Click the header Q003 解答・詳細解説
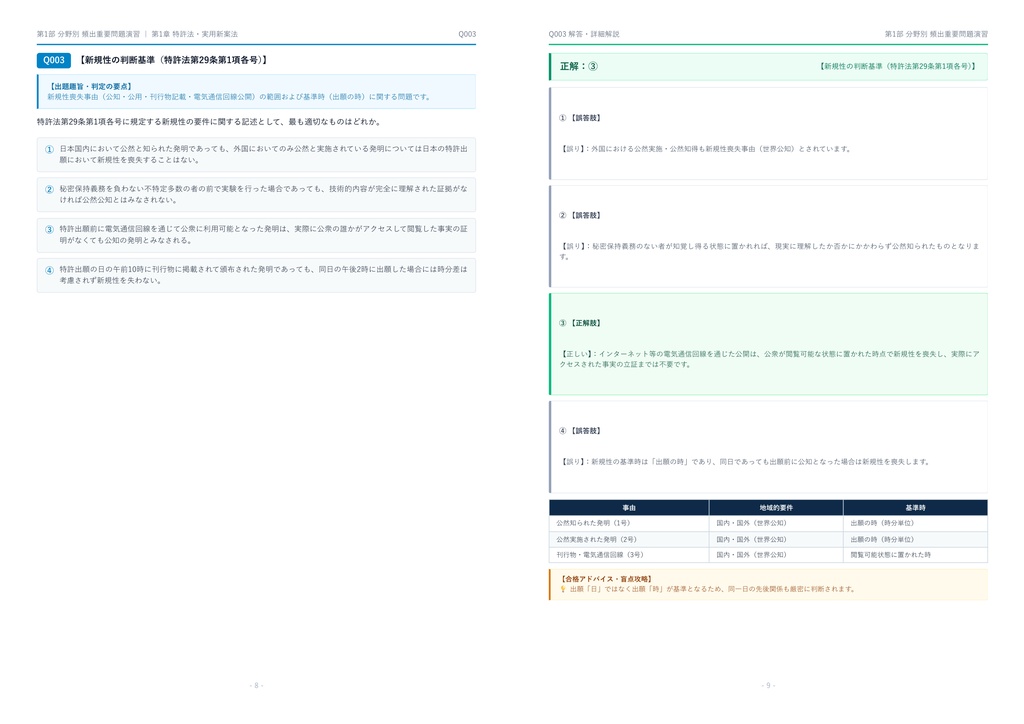Screen dimensions: 1024x724 coord(584,34)
